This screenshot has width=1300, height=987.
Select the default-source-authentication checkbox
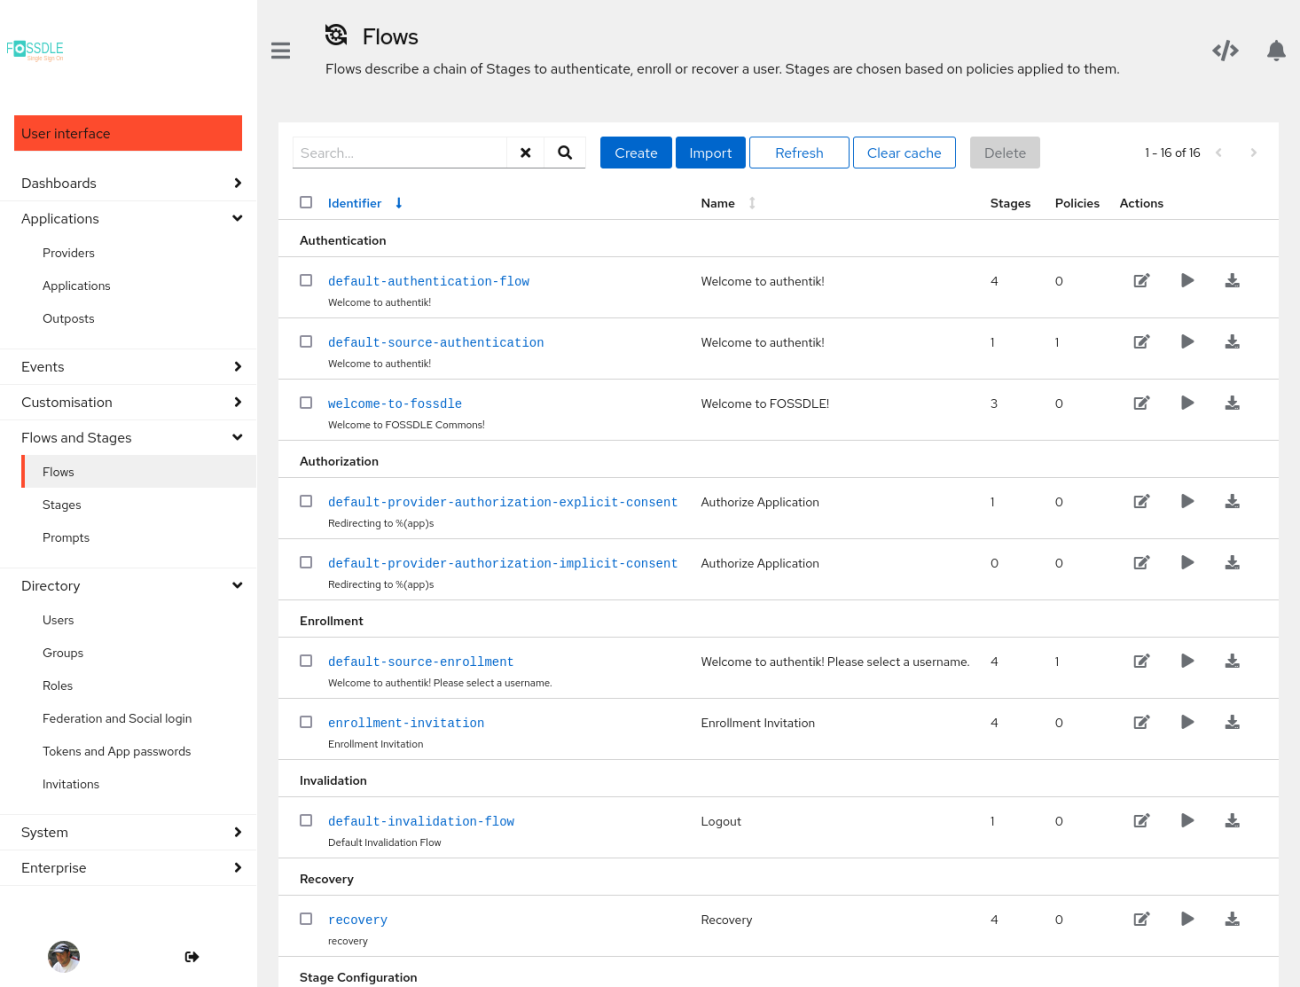[306, 342]
